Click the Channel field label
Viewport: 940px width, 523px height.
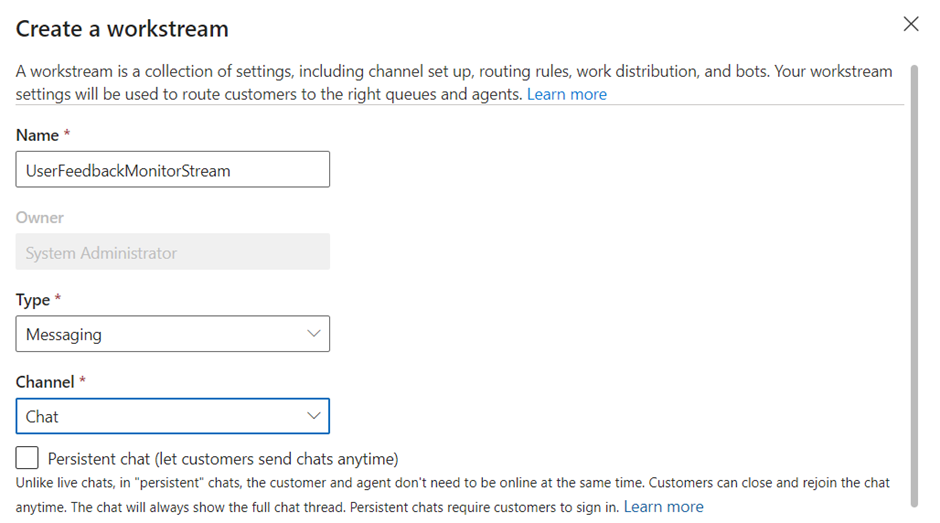pos(45,382)
